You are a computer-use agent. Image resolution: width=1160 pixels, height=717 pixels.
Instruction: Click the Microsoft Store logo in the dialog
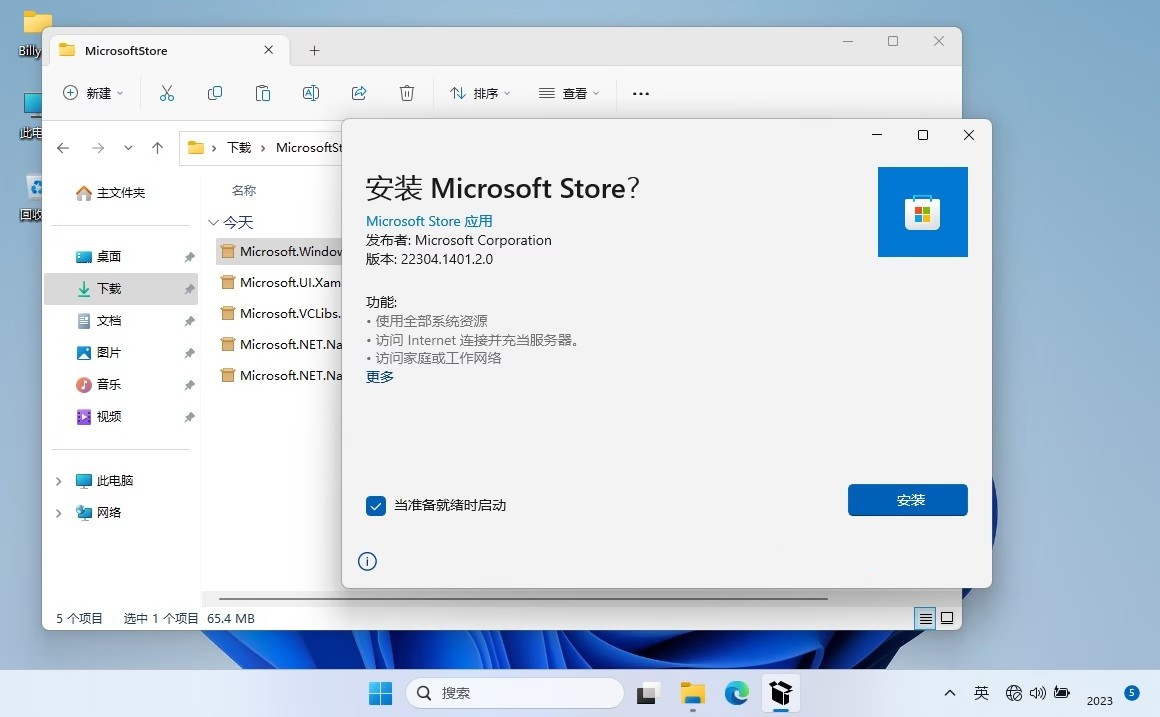[922, 211]
